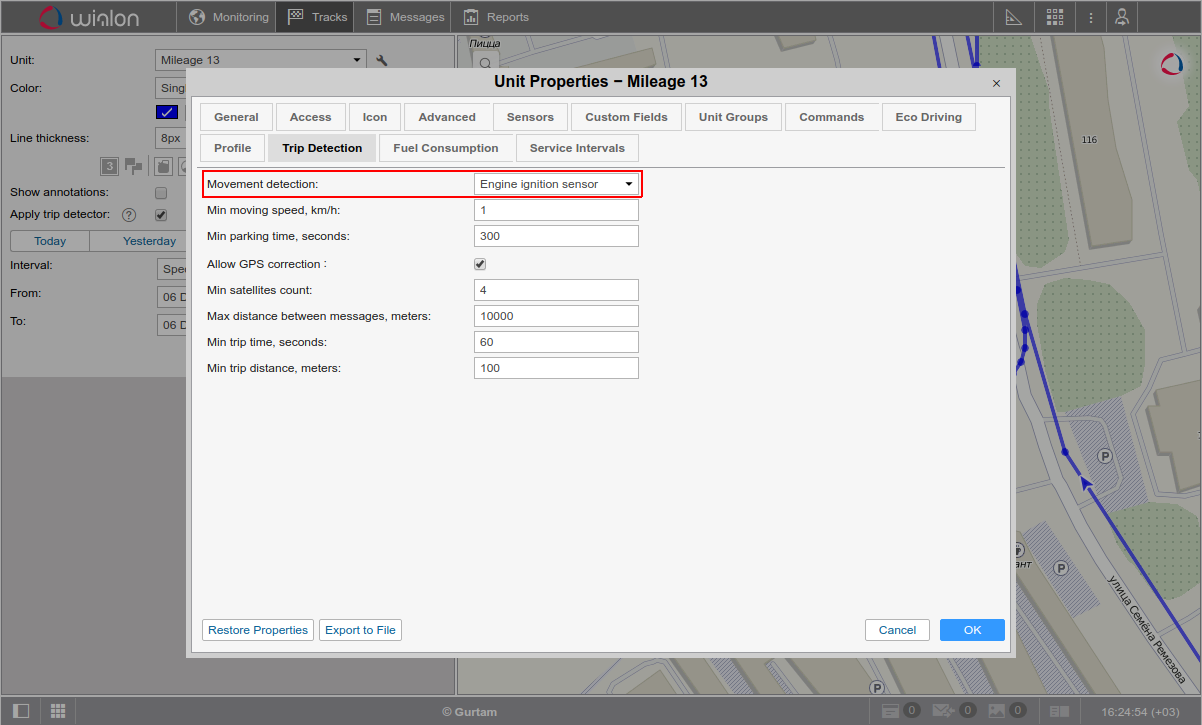The image size is (1202, 725).
Task: Click the numbered '3' track points icon
Action: 110,166
